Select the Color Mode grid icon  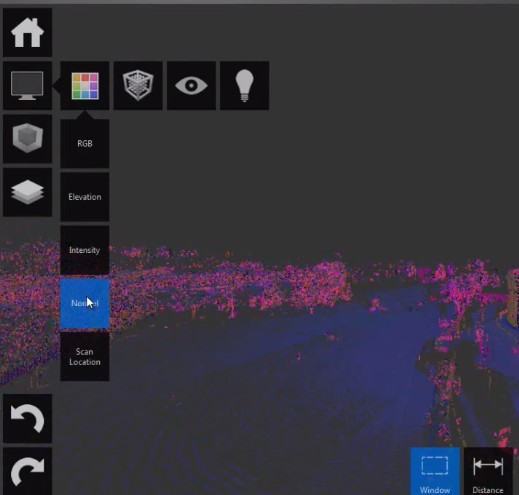(x=85, y=86)
